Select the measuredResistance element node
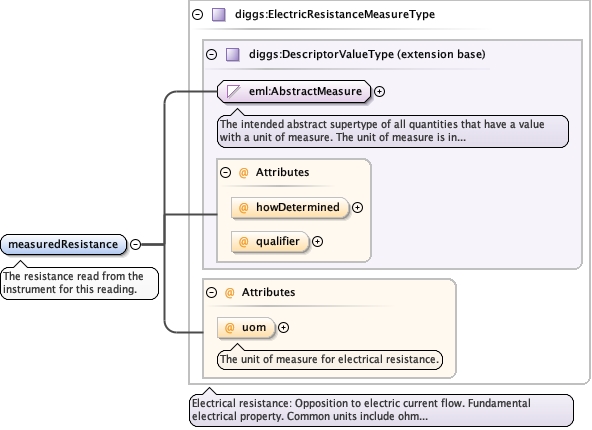 (63, 244)
